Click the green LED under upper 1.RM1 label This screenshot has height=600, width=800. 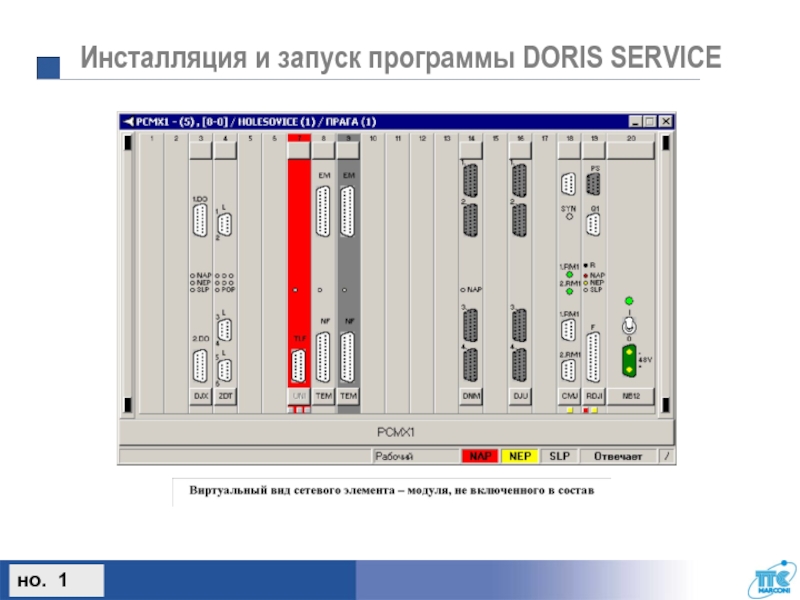[x=569, y=275]
